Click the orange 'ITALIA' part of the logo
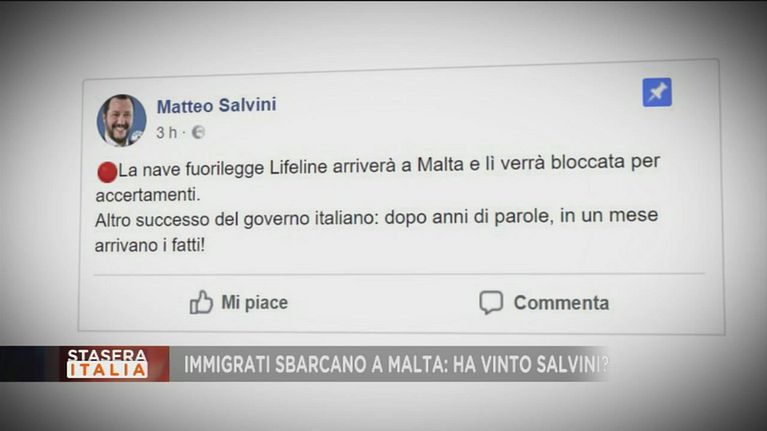 [107, 370]
